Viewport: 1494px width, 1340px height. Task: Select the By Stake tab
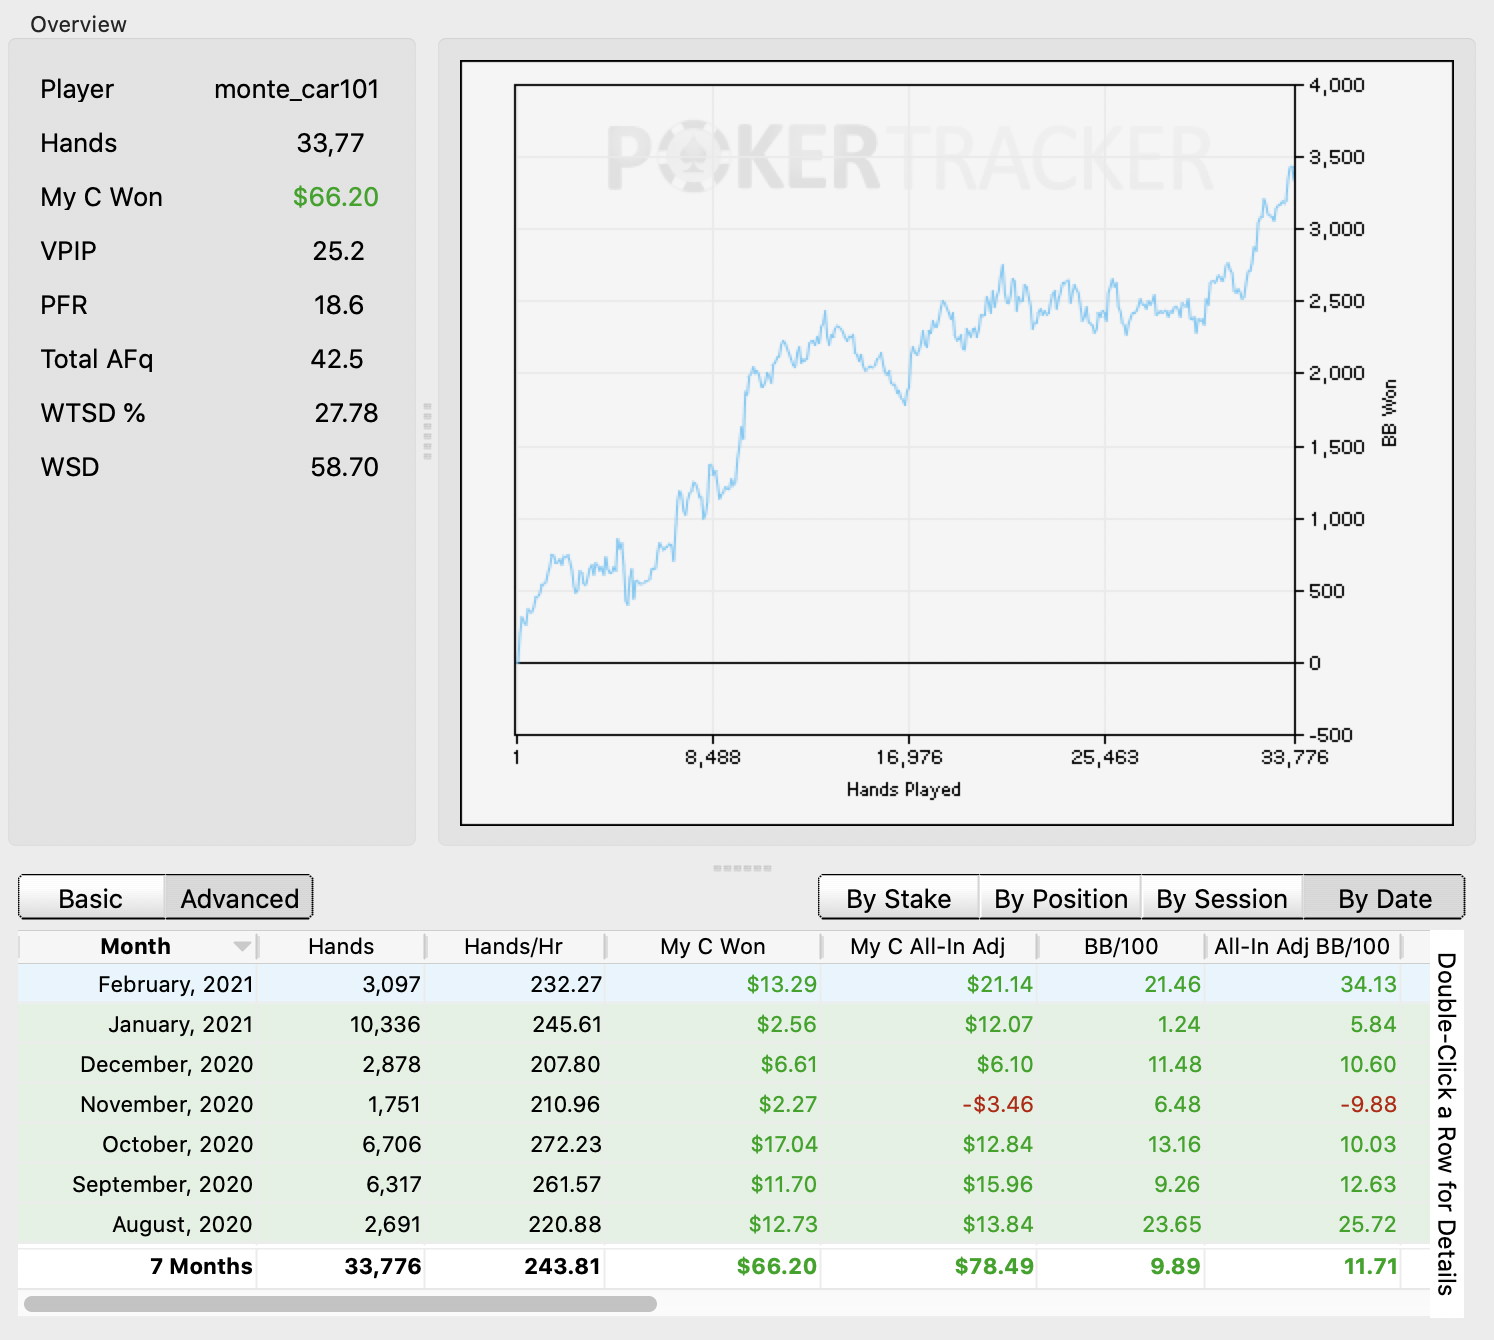pyautogui.click(x=898, y=898)
